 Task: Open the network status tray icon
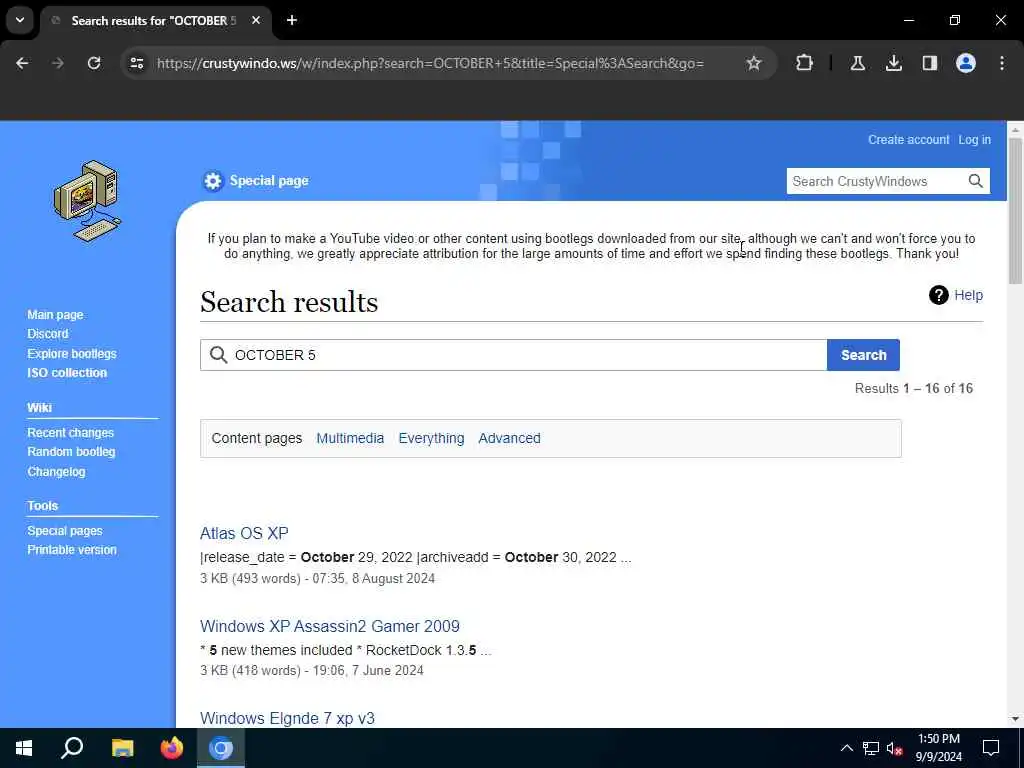pos(871,748)
